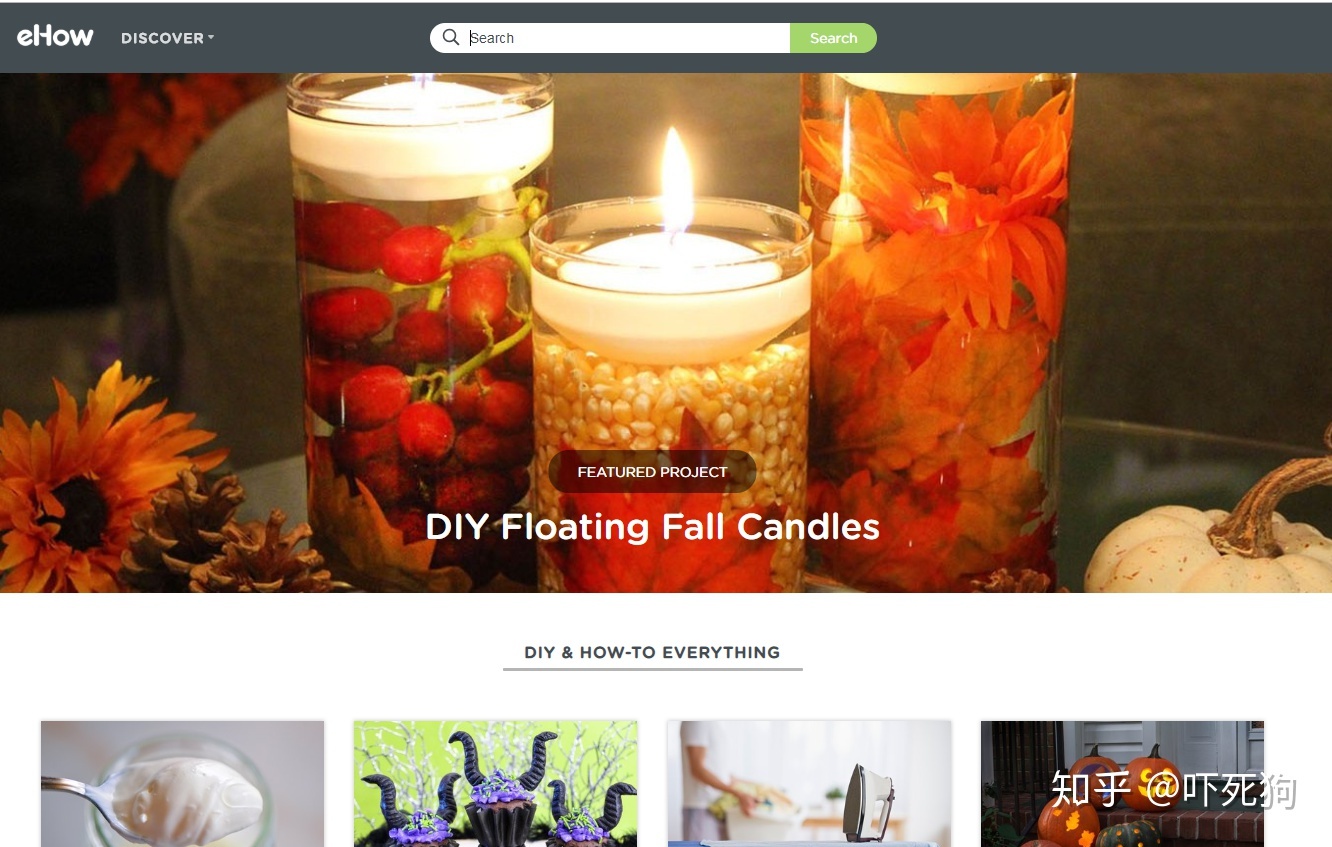Open the spoon and cream jar thumbnail
This screenshot has width=1332, height=847.
[182, 784]
